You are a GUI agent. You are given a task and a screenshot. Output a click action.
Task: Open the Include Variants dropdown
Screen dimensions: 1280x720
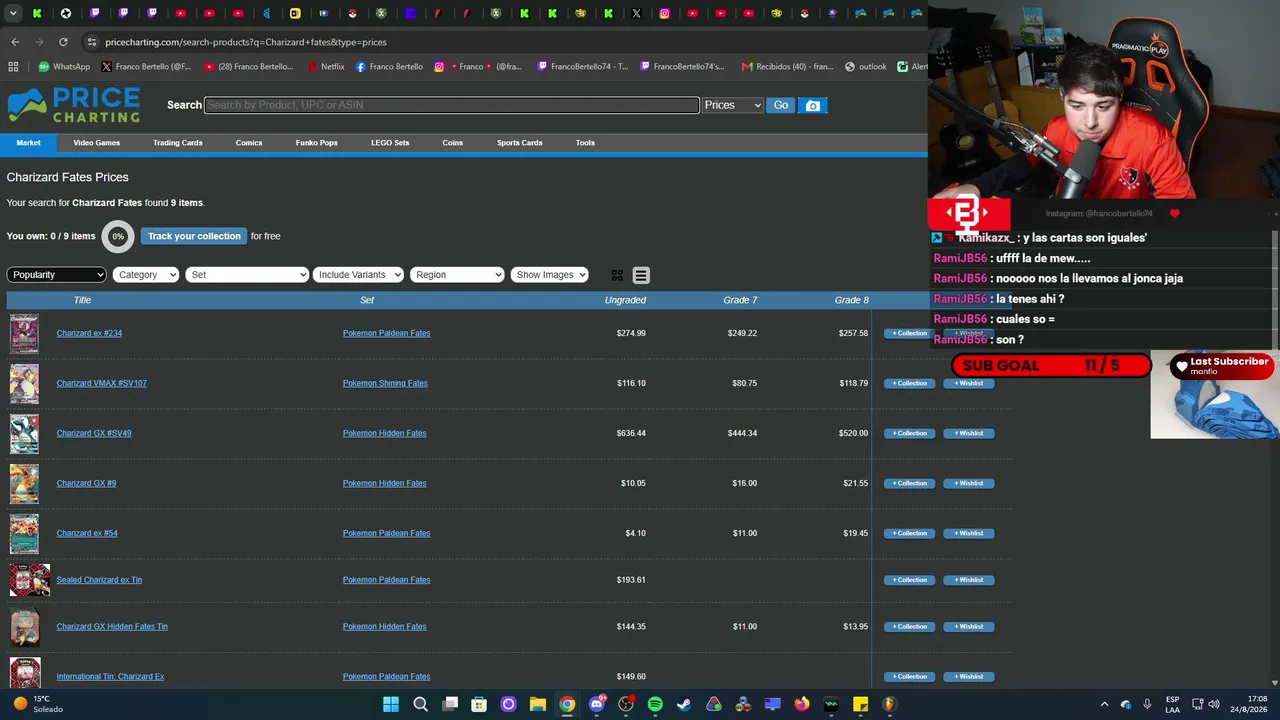[358, 275]
